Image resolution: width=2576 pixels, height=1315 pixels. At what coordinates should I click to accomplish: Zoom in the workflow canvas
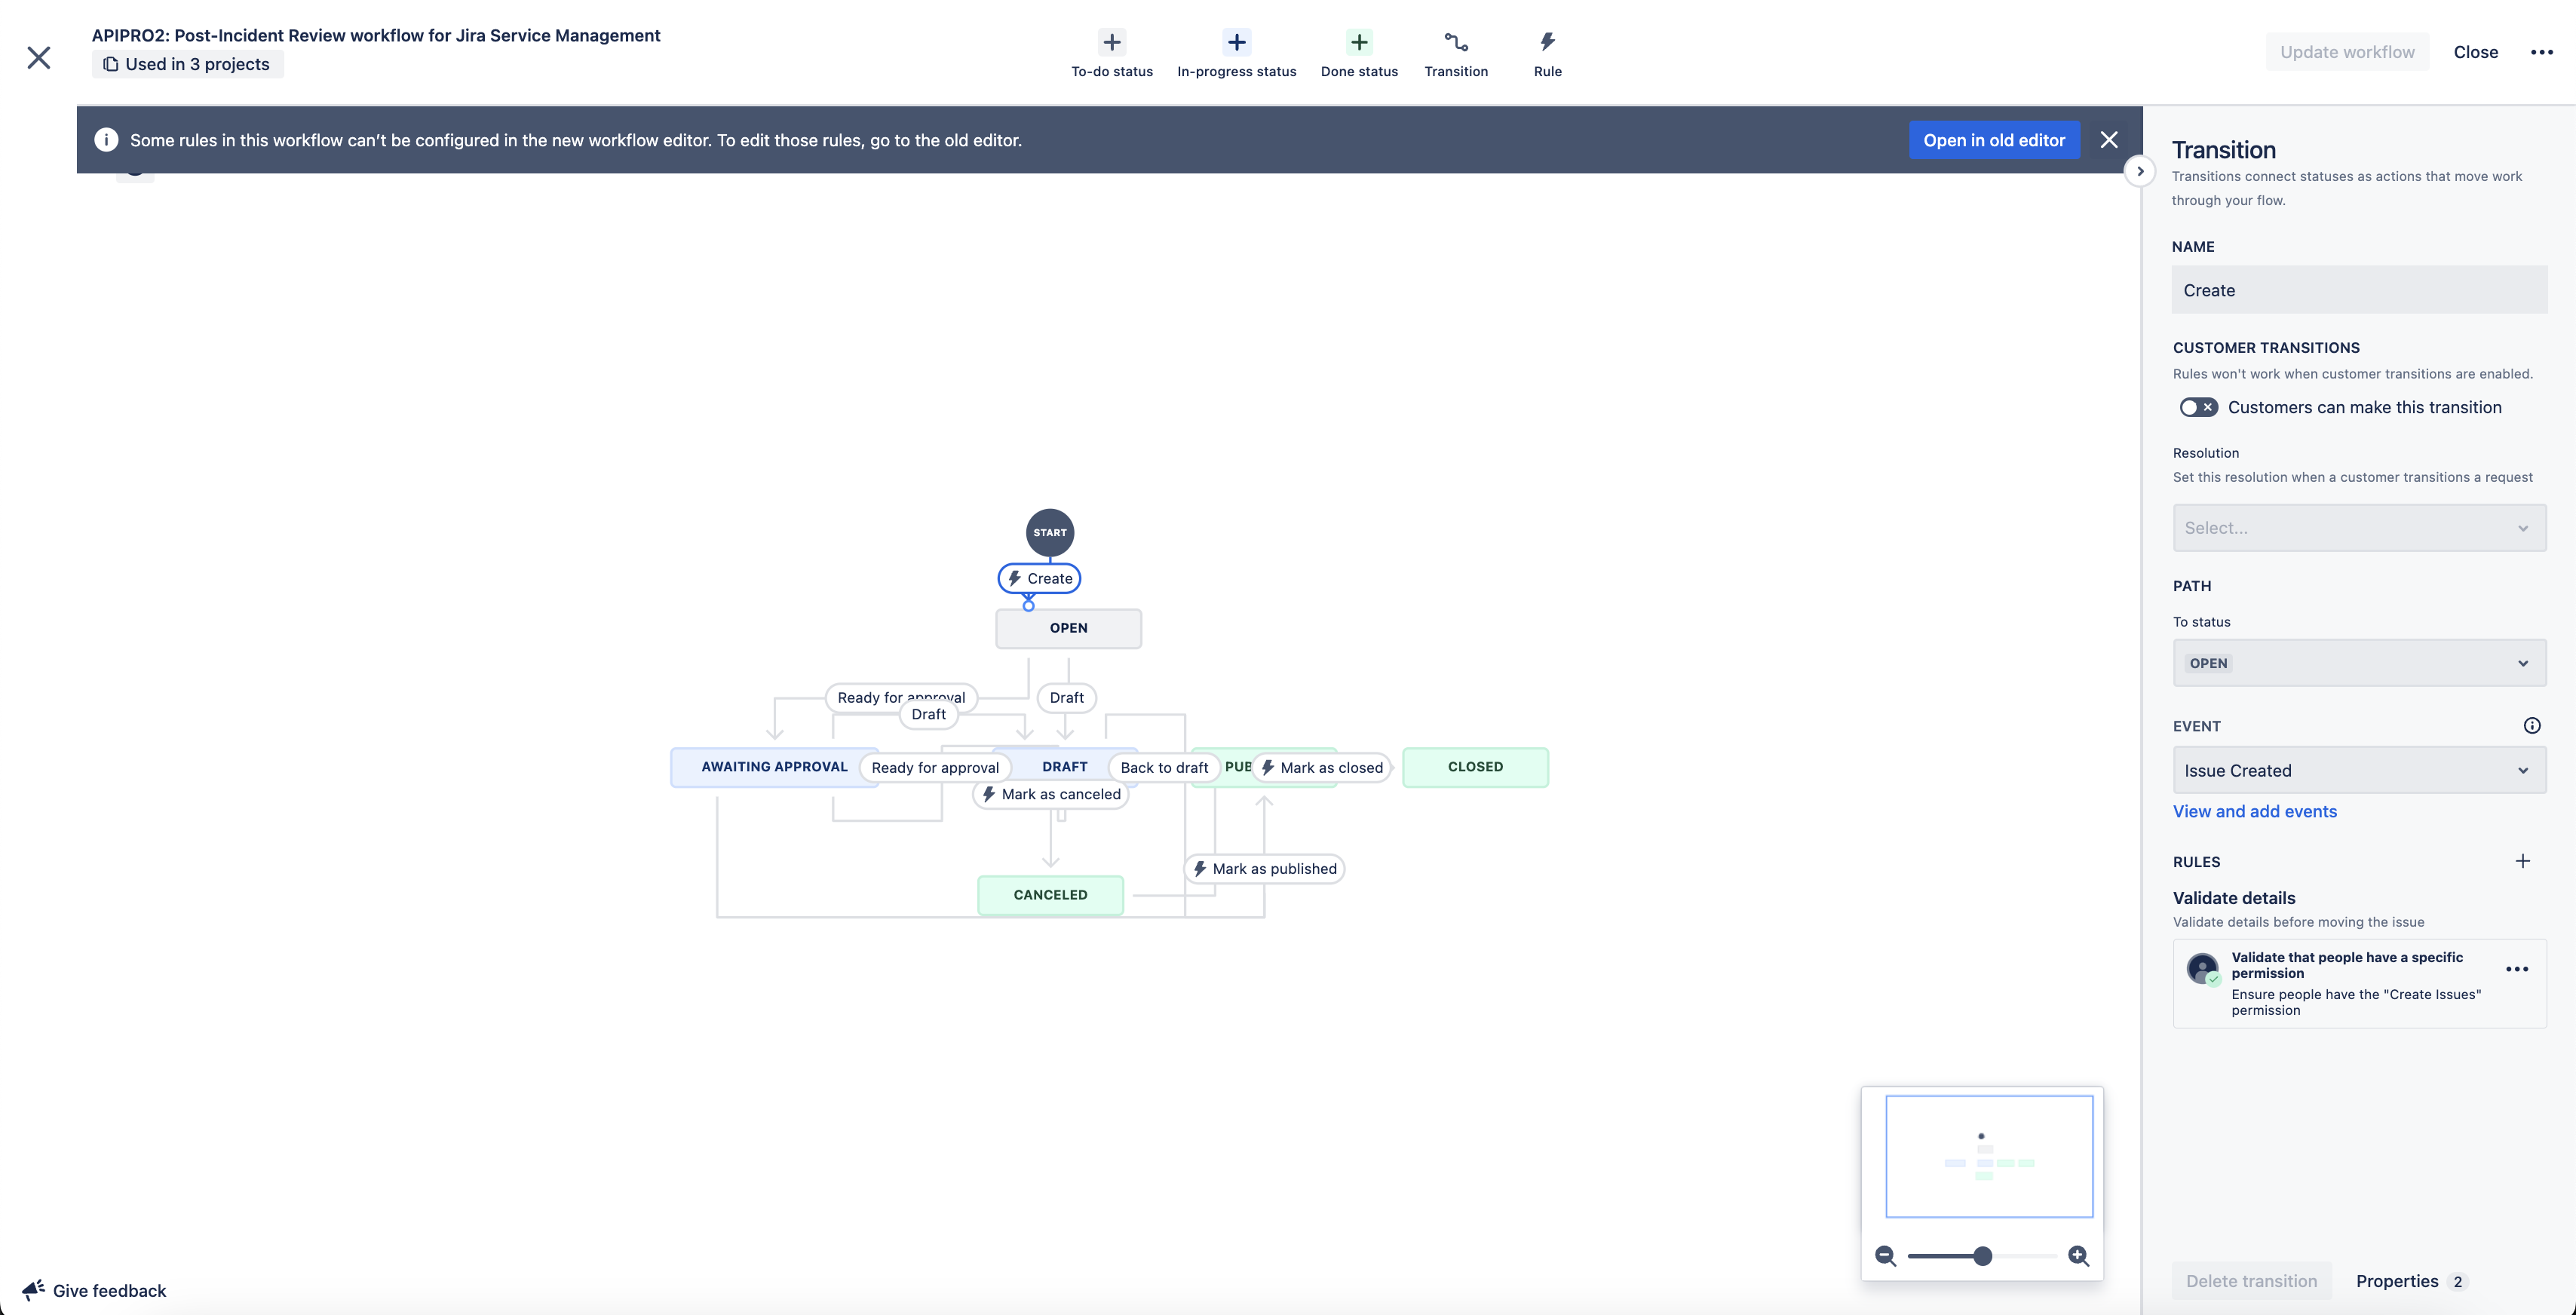[x=2078, y=1256]
